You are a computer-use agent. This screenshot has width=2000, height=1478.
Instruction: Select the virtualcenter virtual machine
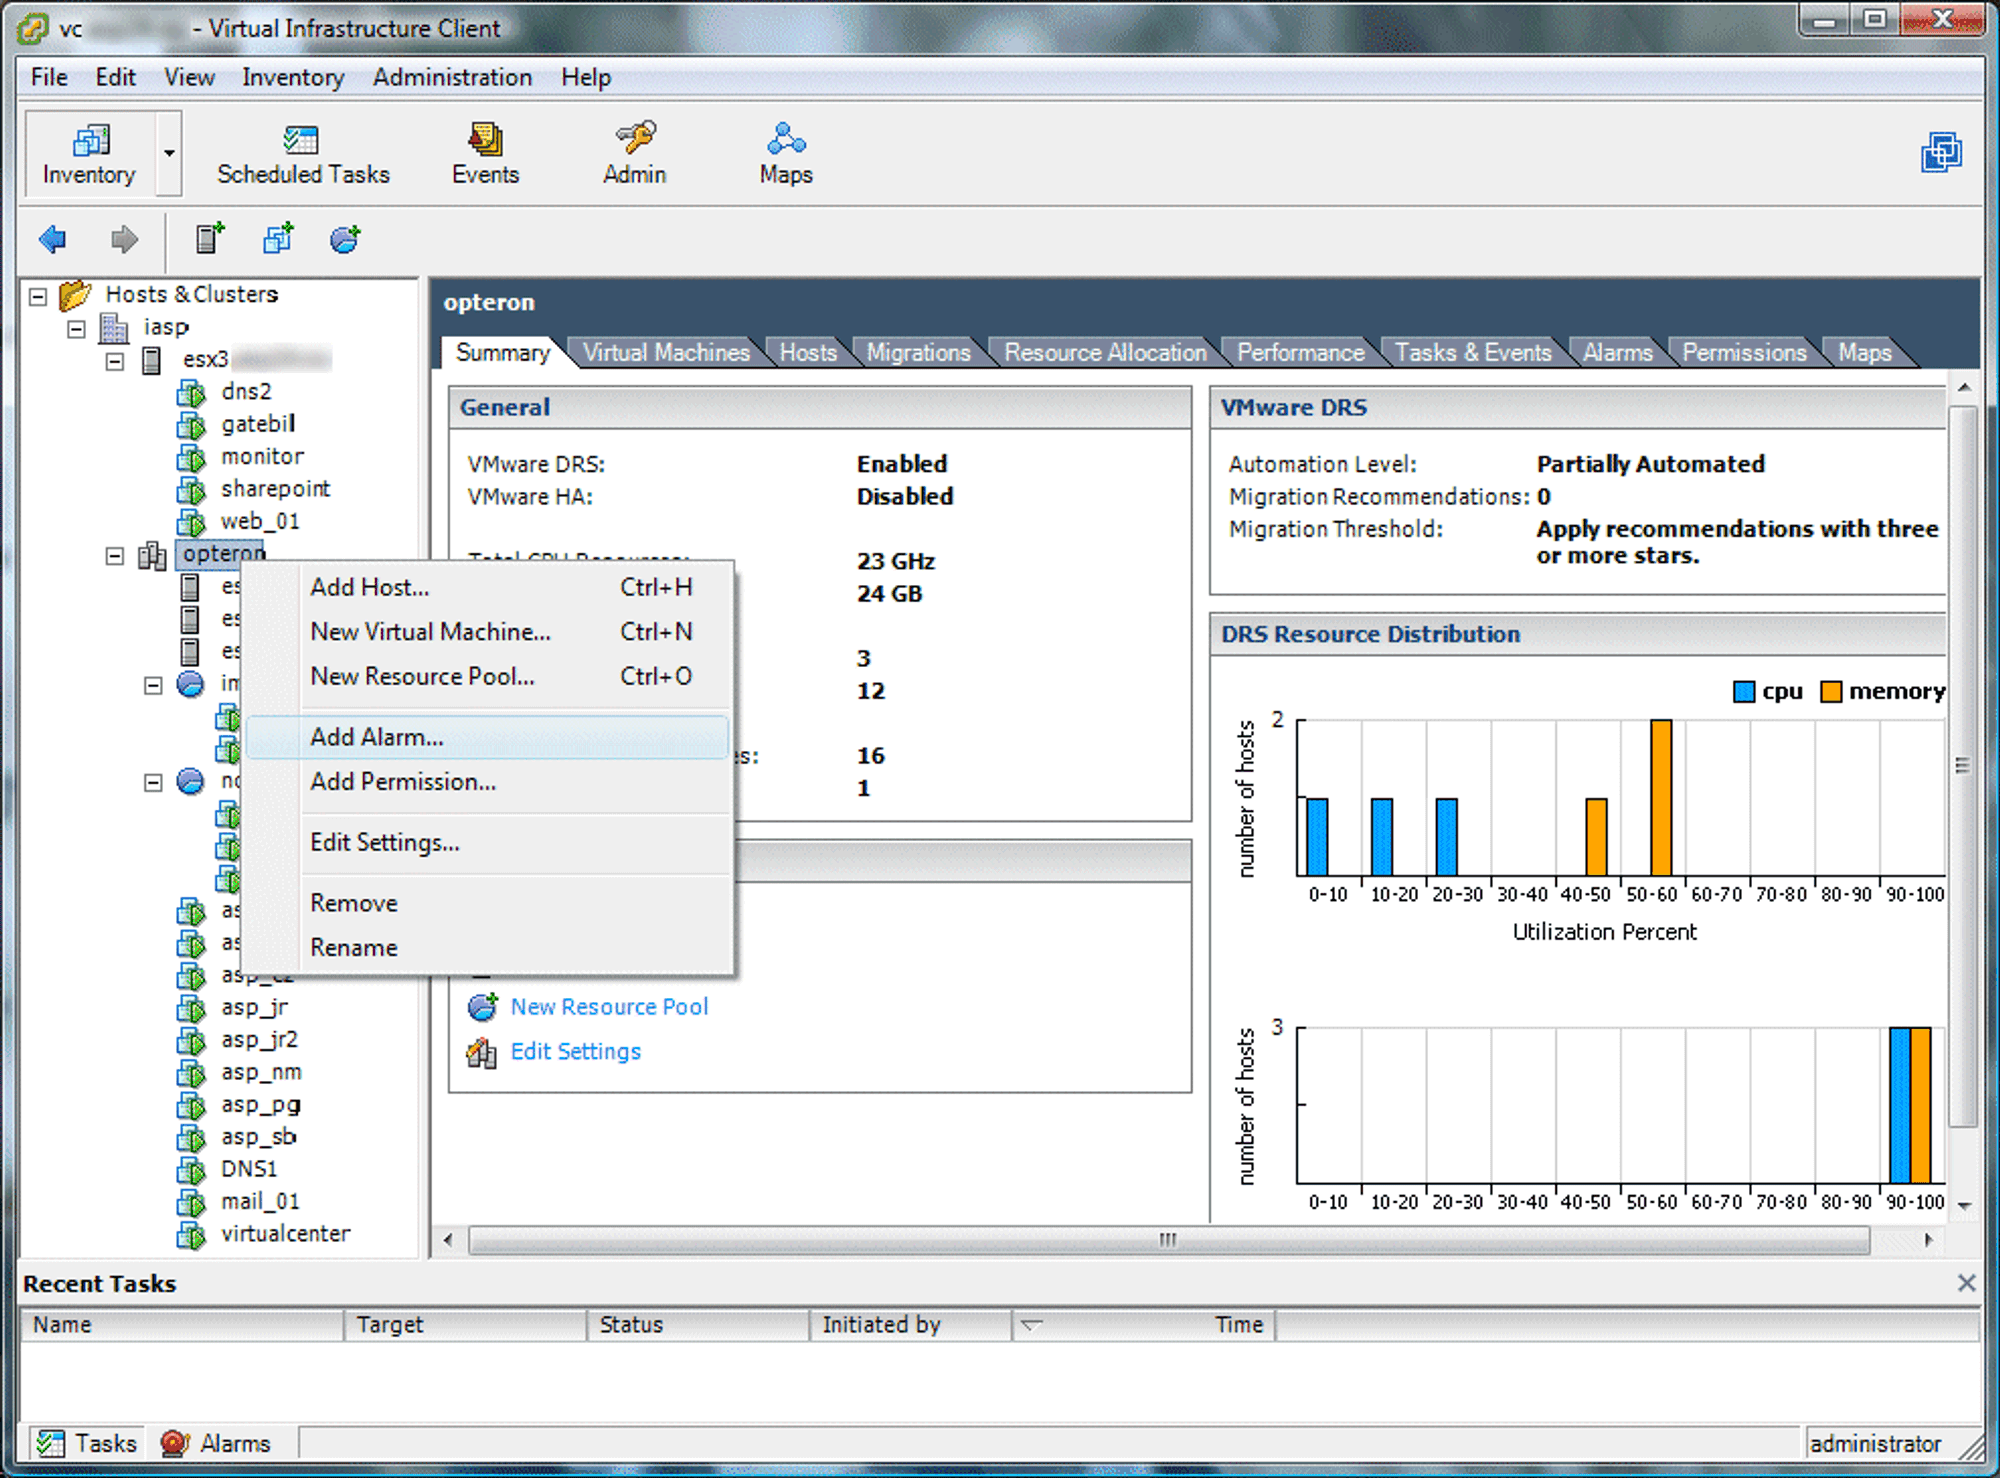286,1234
